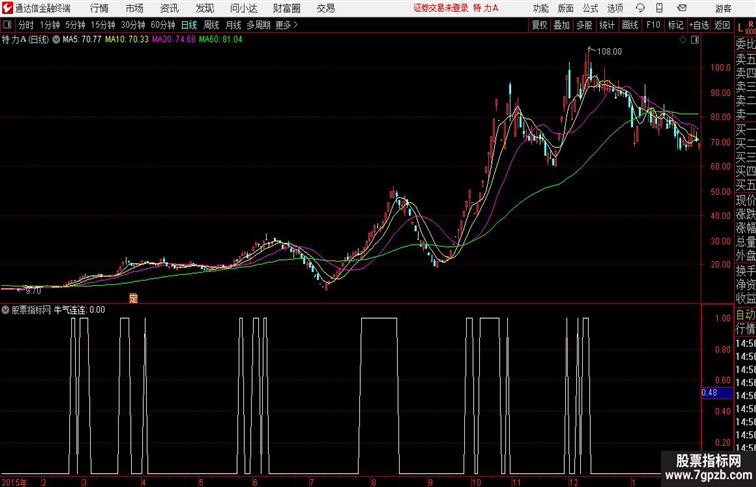Screen dimensions: 756x487
Task: Open the main chart indicator dropdown beside 特力A
Action: point(56,40)
